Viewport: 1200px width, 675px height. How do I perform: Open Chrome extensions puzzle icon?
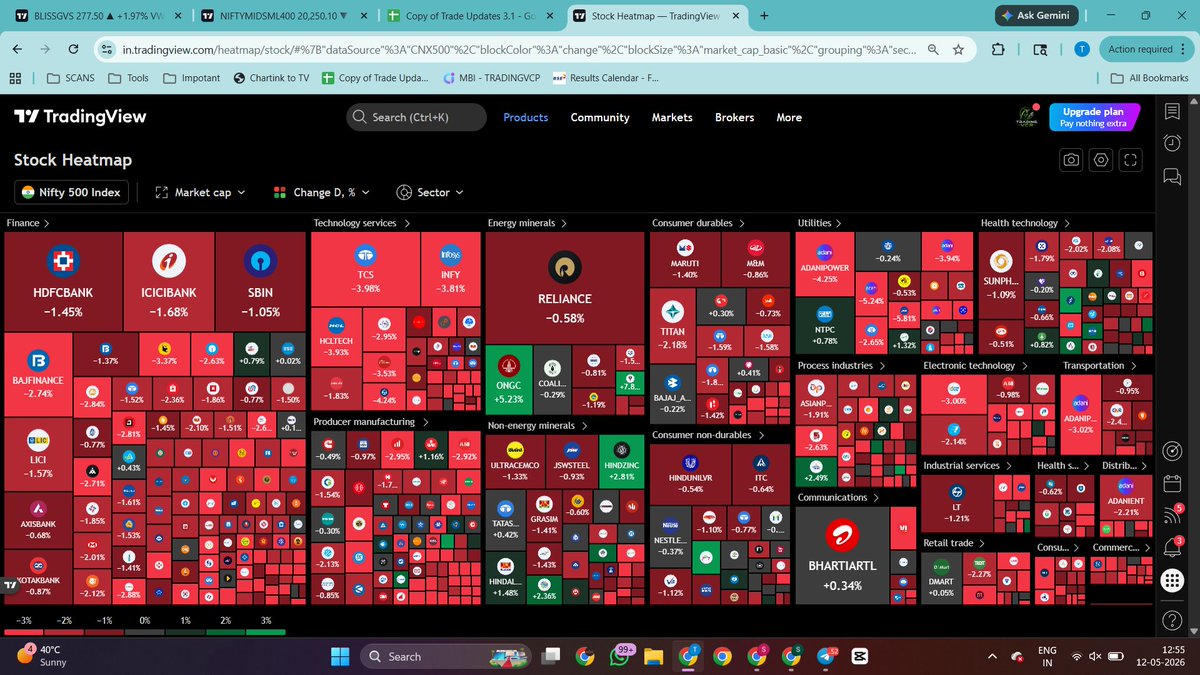point(998,49)
